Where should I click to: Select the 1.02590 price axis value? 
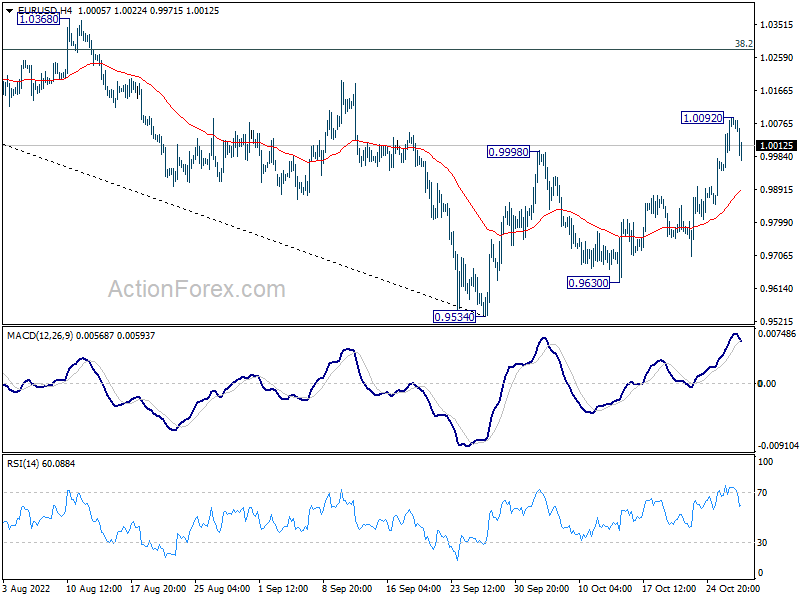(777, 58)
